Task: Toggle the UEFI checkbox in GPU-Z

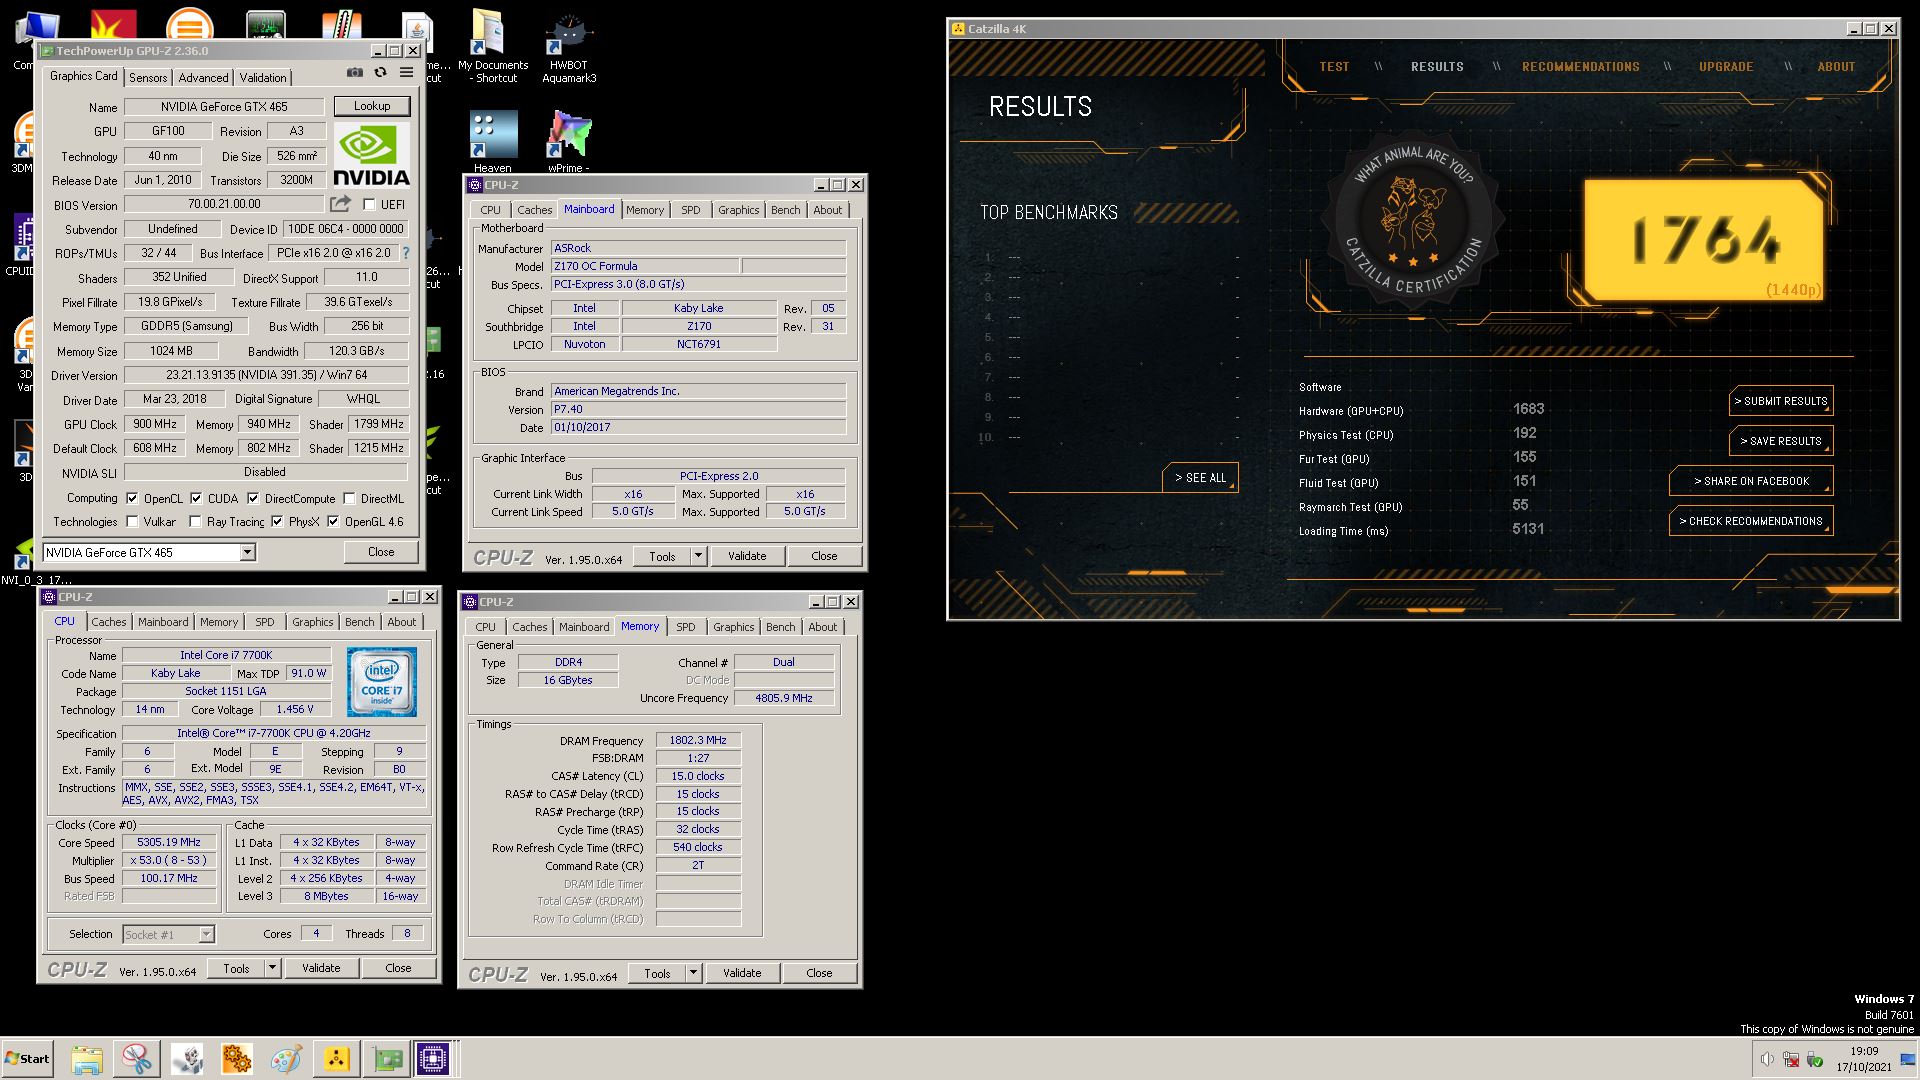Action: tap(369, 205)
